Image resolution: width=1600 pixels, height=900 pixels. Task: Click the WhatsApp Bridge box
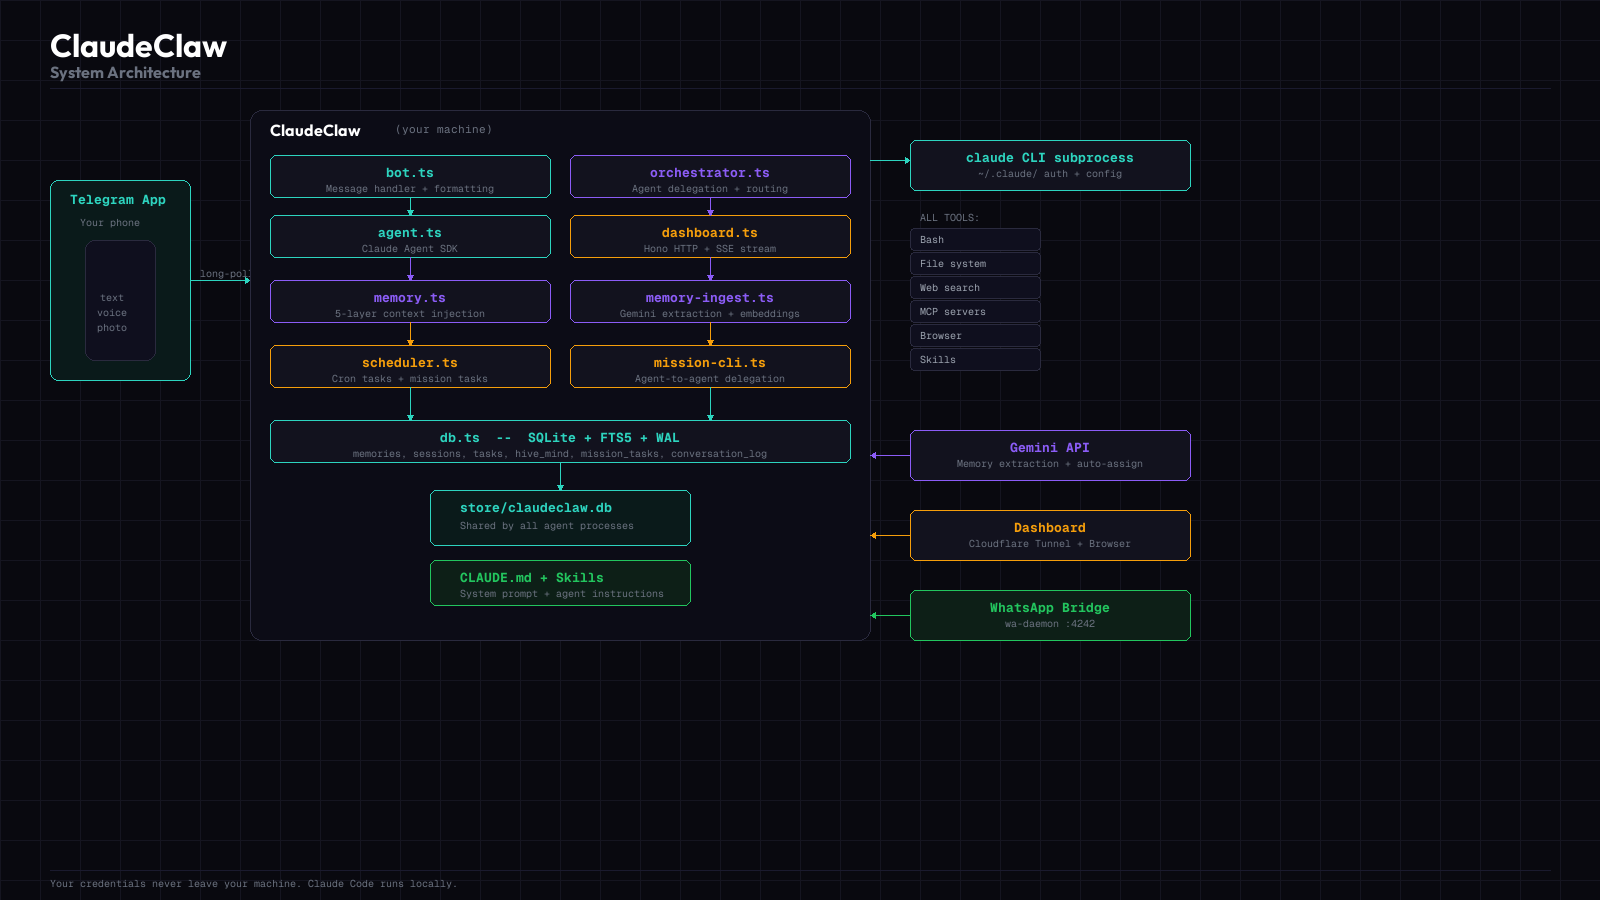click(1050, 616)
